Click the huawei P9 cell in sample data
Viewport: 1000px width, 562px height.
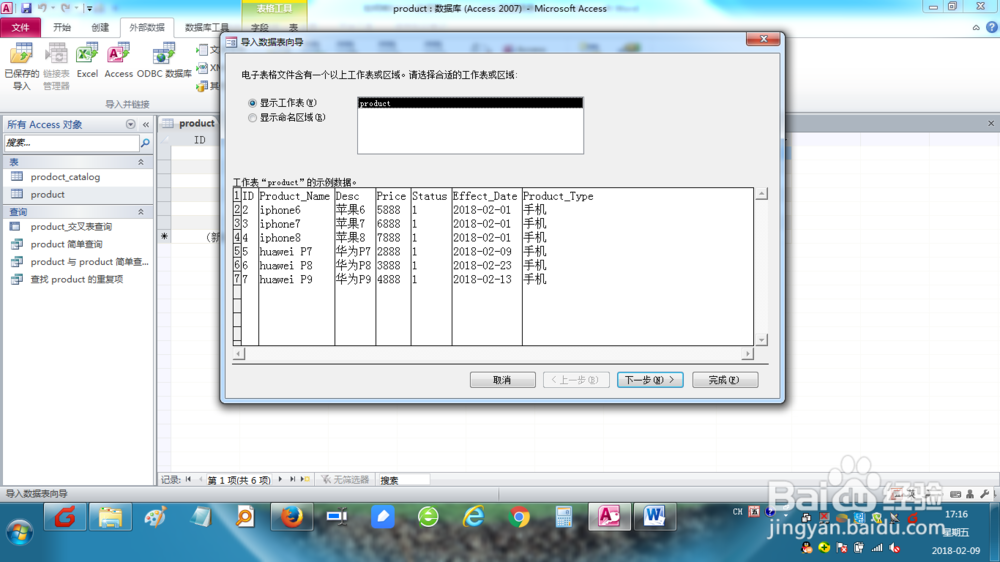pos(286,279)
